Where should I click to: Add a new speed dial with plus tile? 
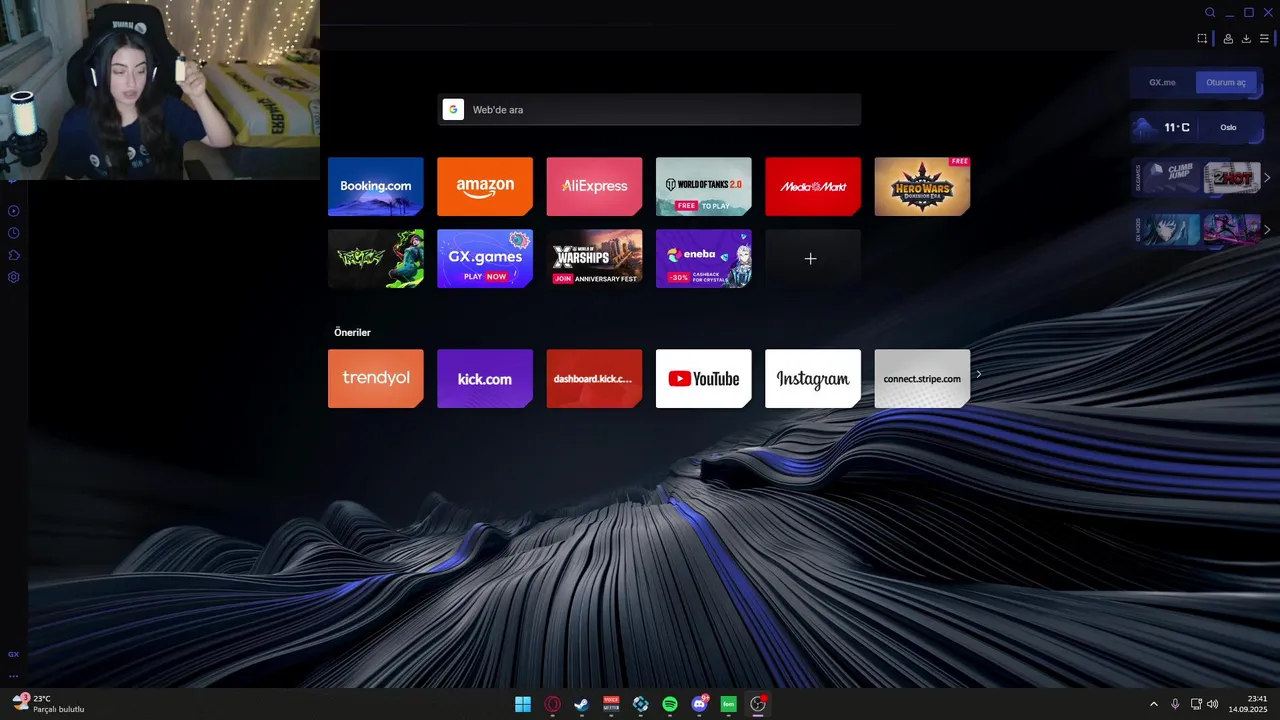[x=813, y=258]
